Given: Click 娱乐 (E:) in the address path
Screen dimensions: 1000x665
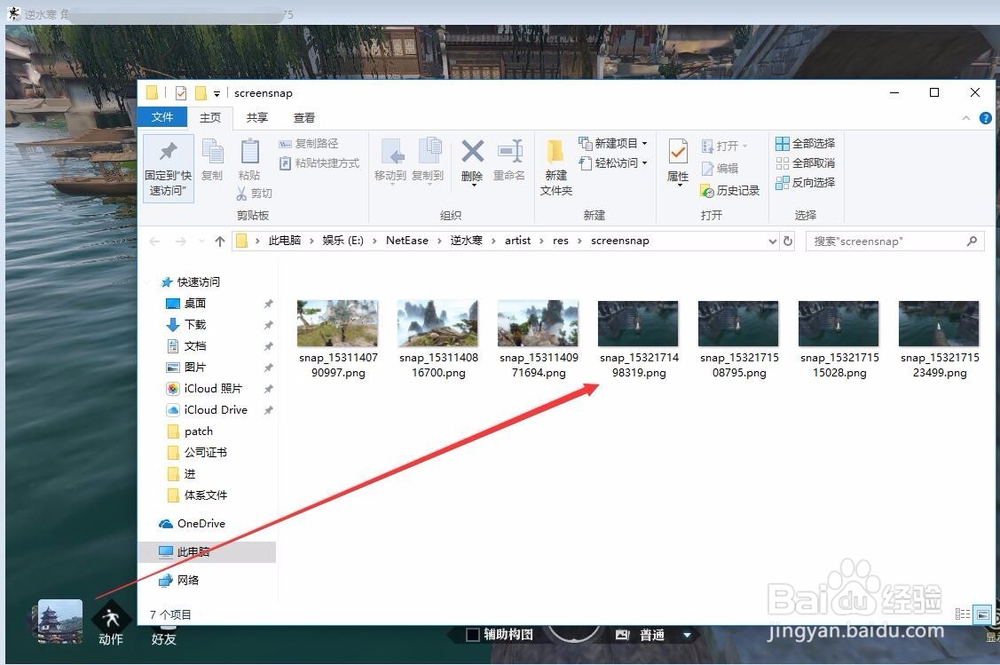Looking at the screenshot, I should 343,240.
